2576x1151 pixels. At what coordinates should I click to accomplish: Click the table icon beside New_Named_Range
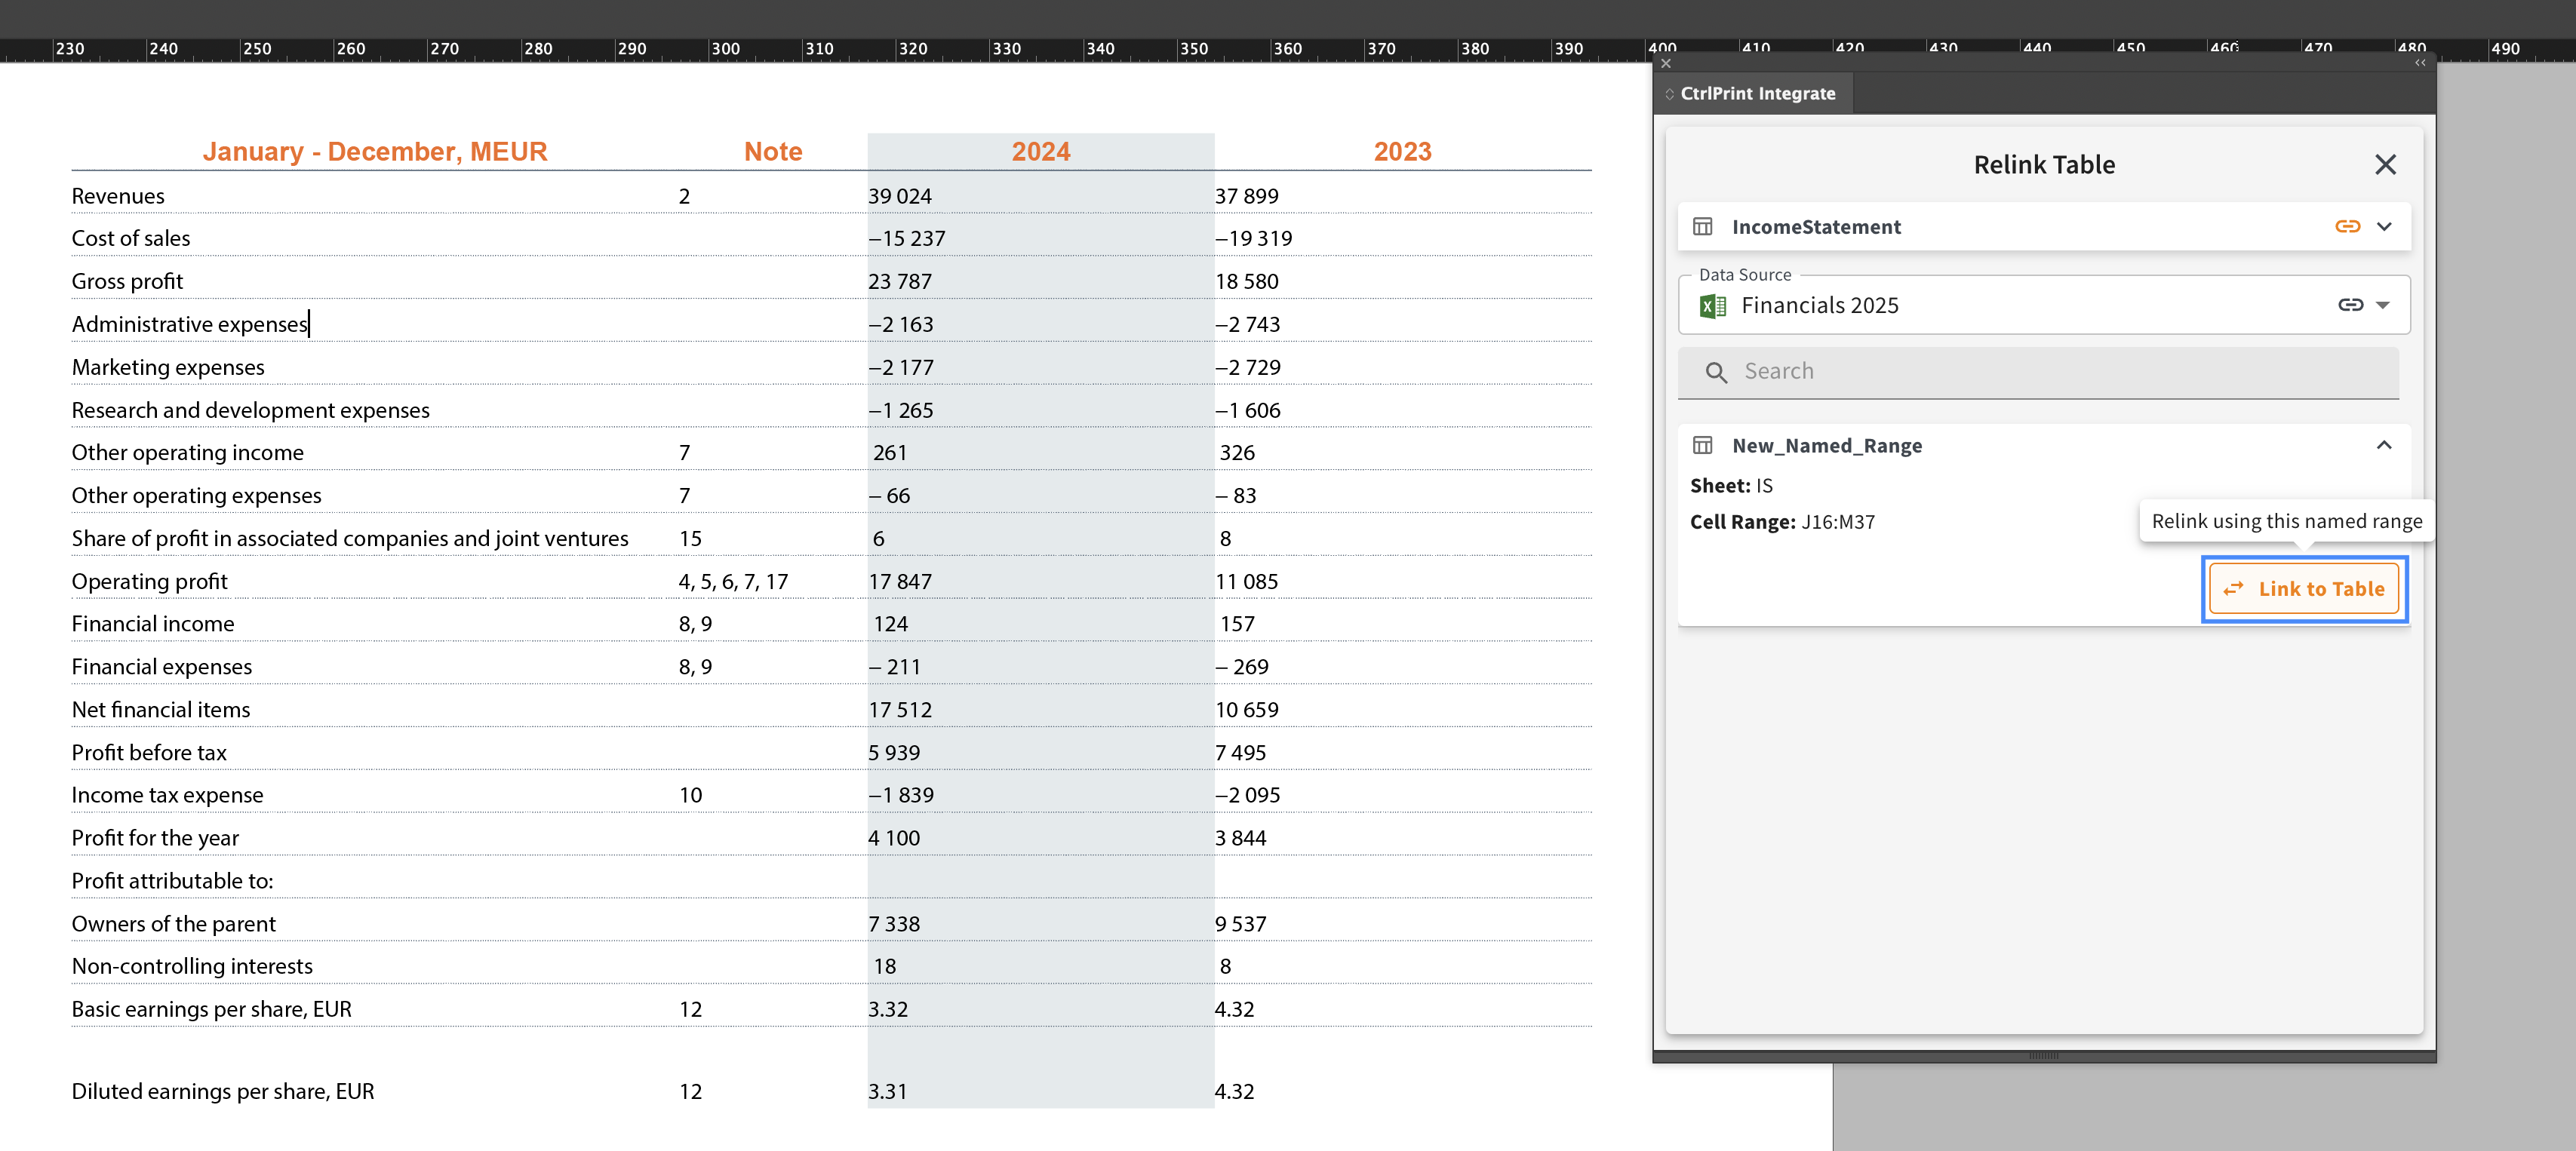1702,446
